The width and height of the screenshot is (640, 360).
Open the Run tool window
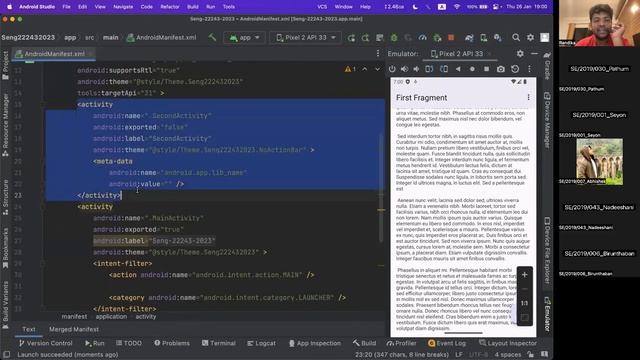[x=95, y=343]
